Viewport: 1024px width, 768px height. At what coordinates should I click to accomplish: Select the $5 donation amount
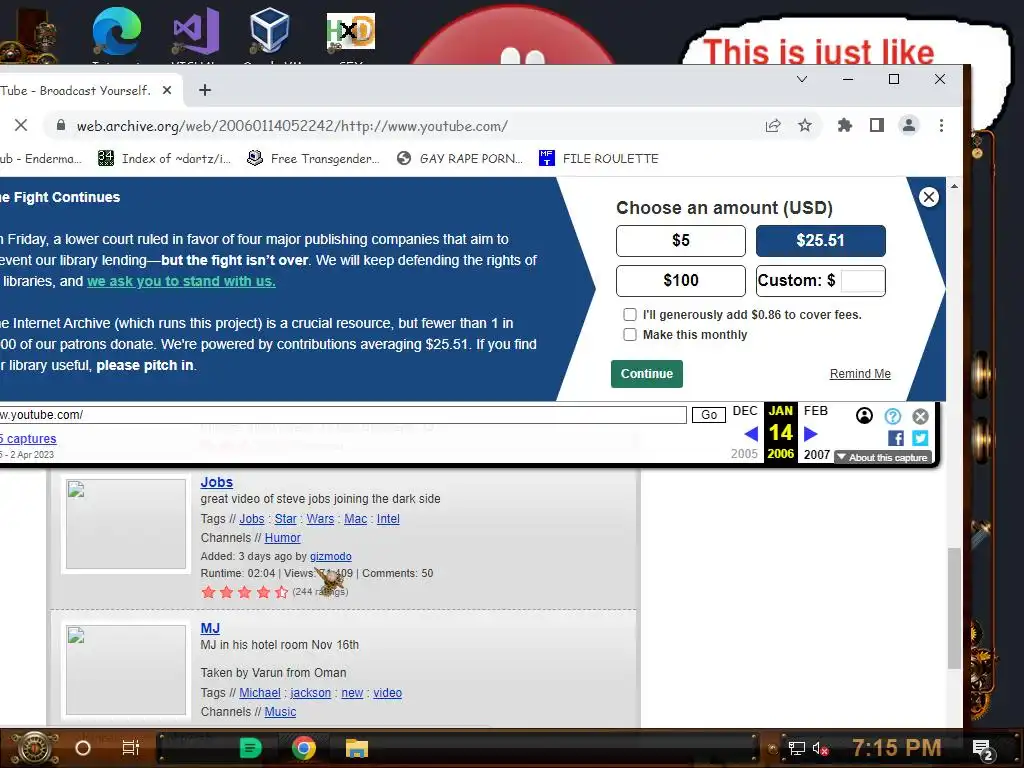point(680,240)
